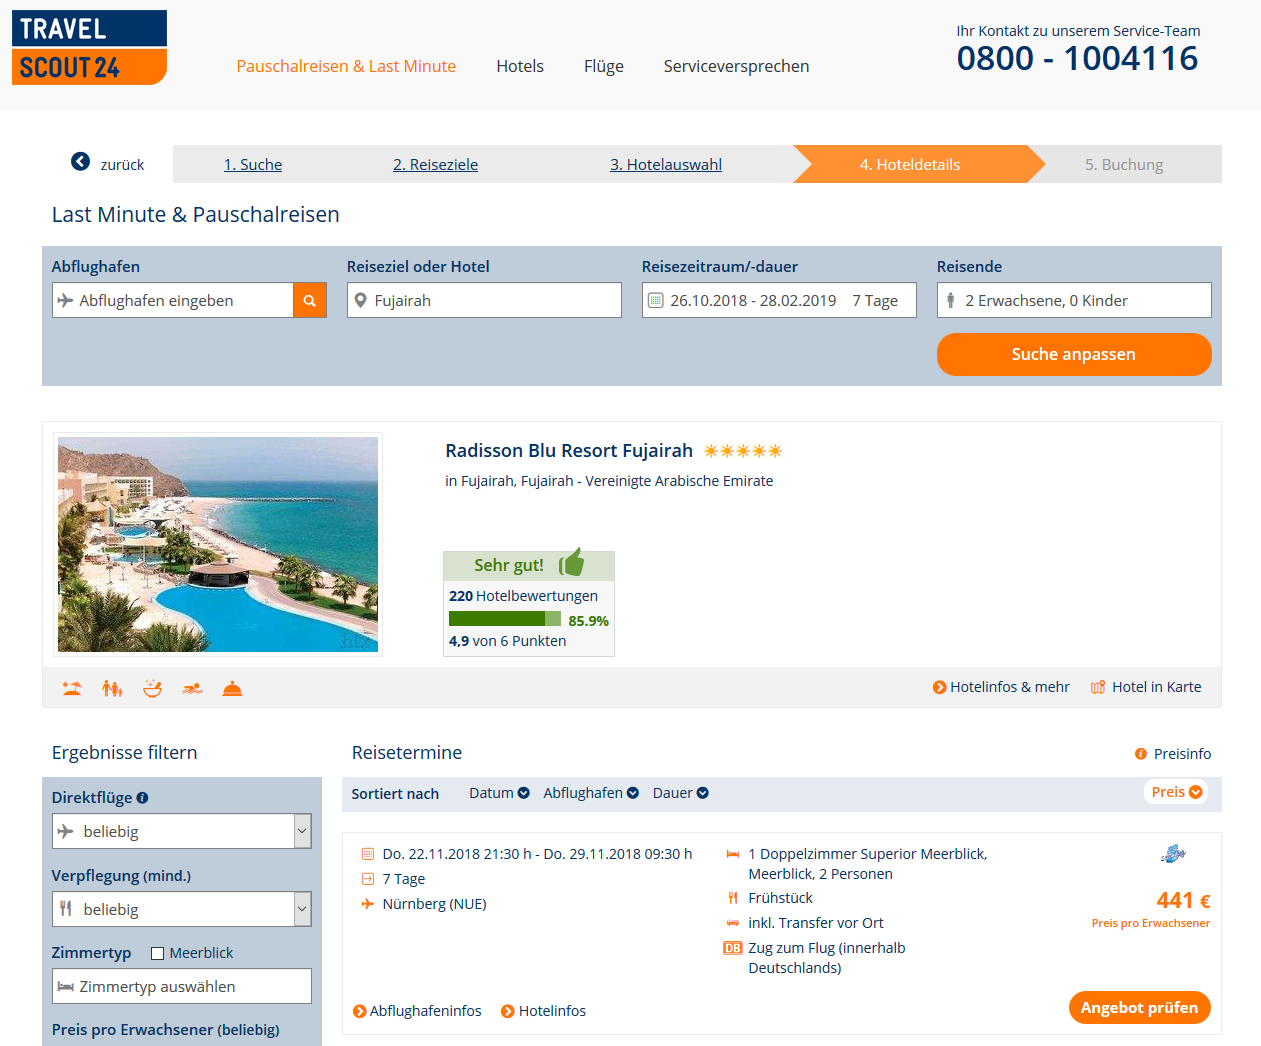Click the beach umbrella amenity icon
The height and width of the screenshot is (1046, 1261).
(x=72, y=688)
